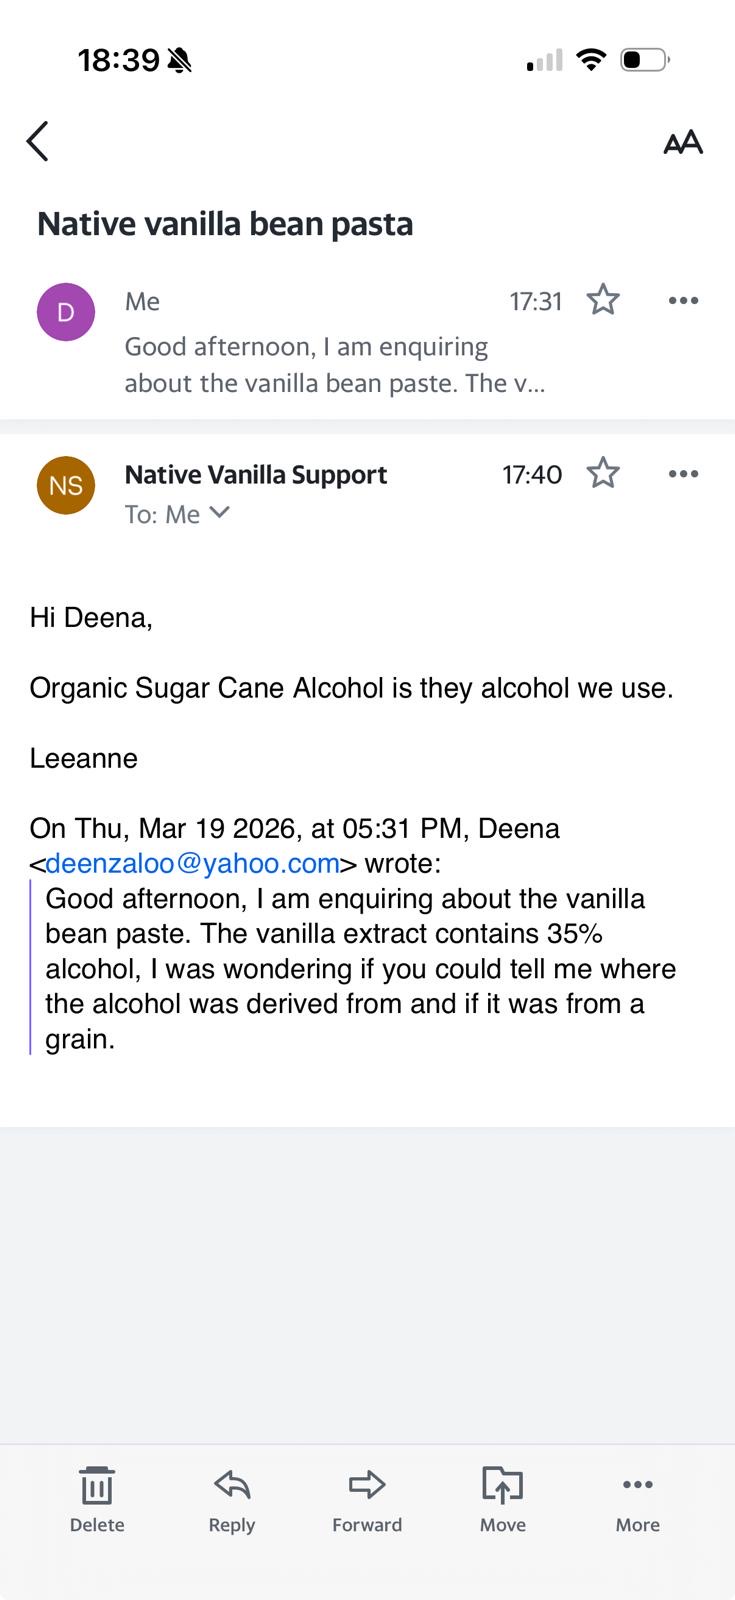The height and width of the screenshot is (1600, 735).
Task: Tap the silent mode bell icon in the status bar
Action: (x=180, y=61)
